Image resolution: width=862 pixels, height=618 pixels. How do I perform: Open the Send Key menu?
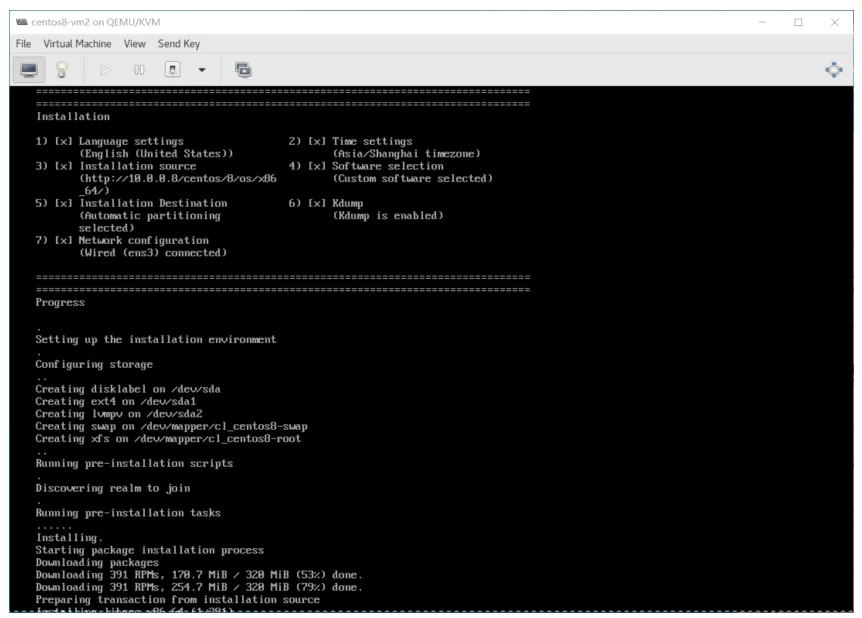click(x=179, y=43)
